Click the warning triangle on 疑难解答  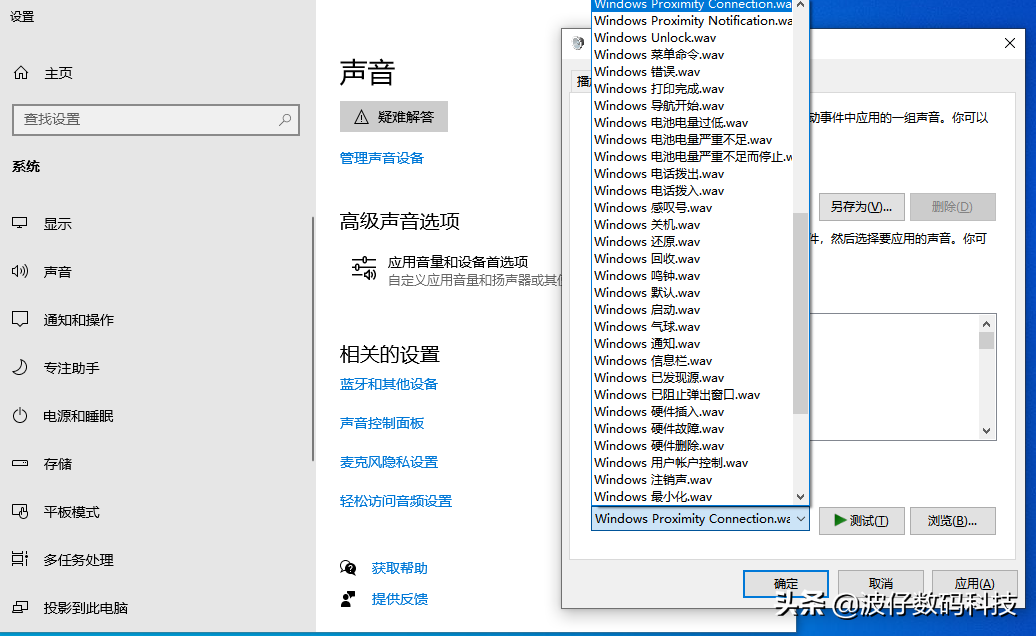tap(361, 117)
